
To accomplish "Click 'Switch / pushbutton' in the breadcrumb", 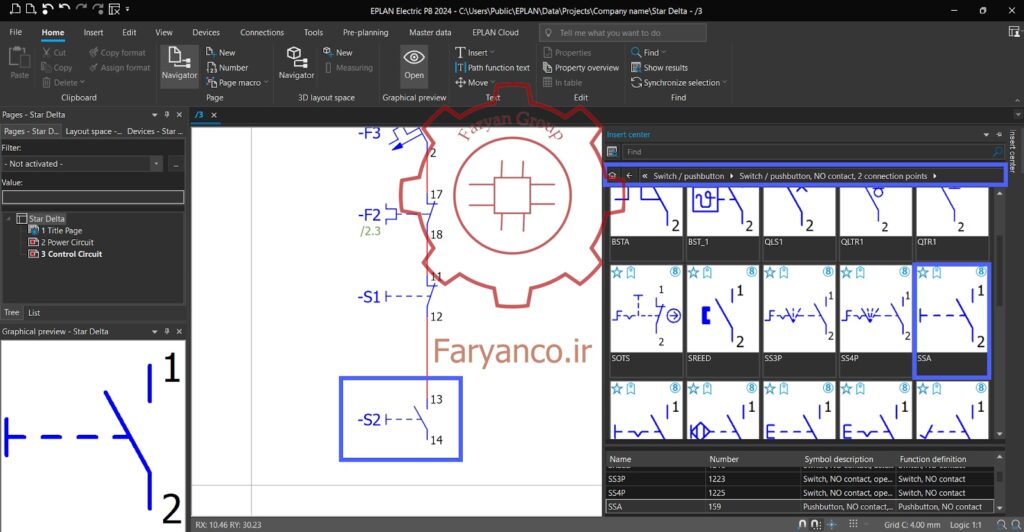I will (688, 176).
